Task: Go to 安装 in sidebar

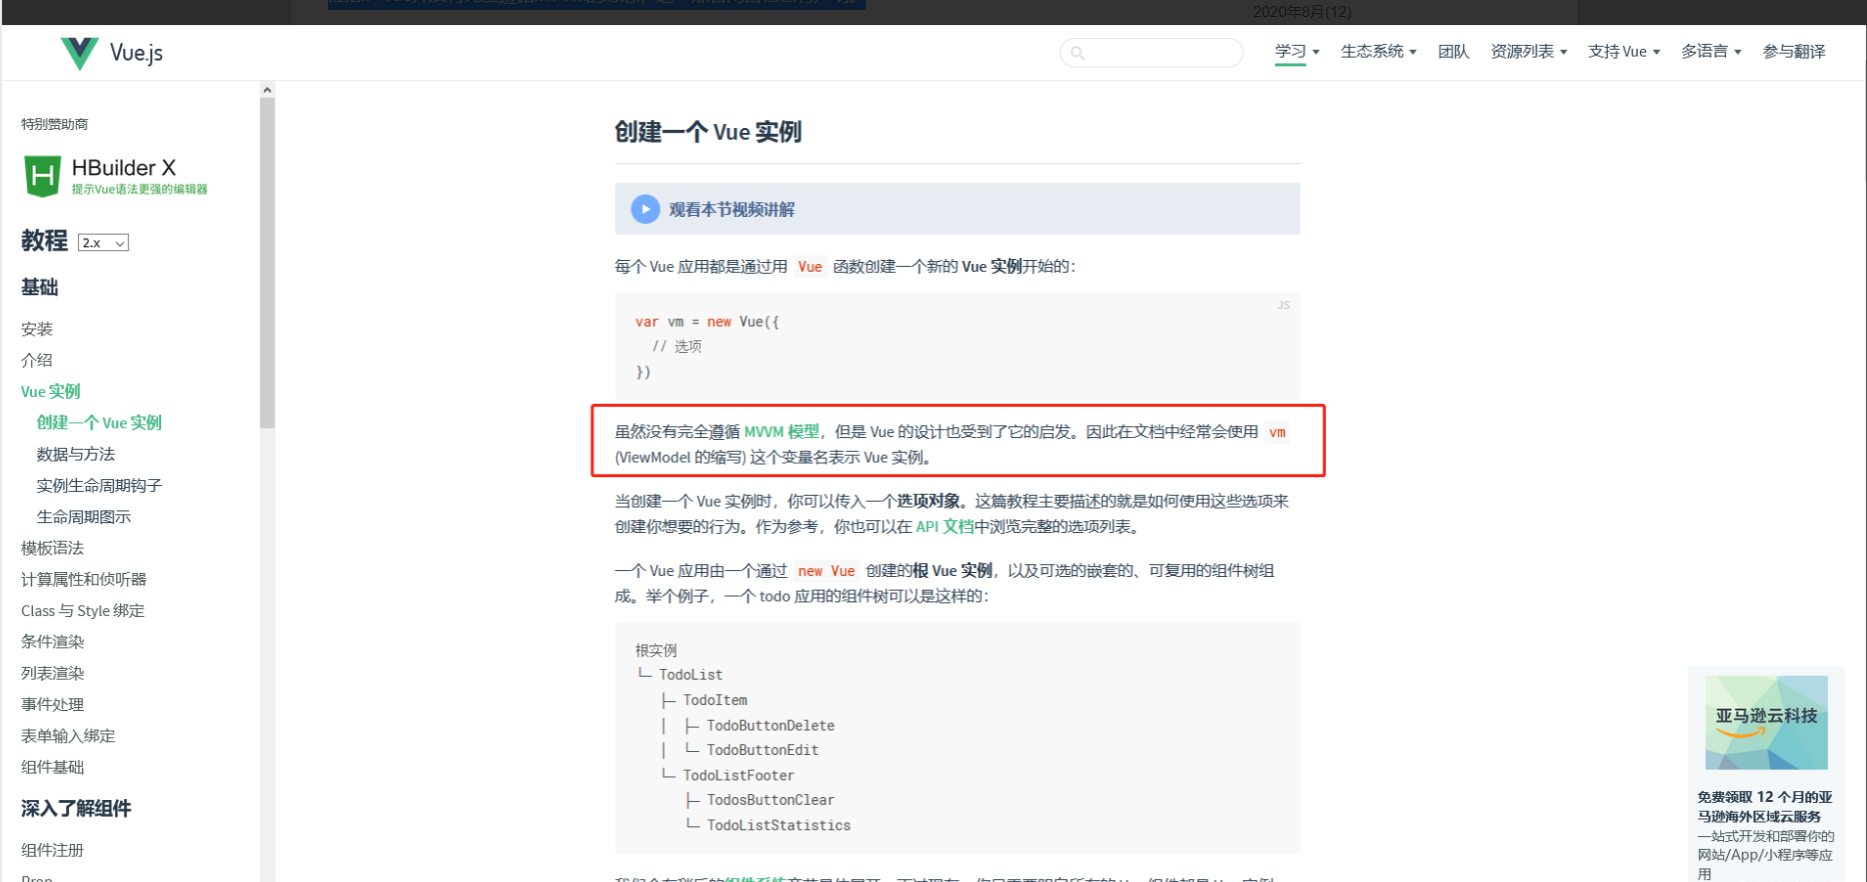Action: (x=37, y=329)
